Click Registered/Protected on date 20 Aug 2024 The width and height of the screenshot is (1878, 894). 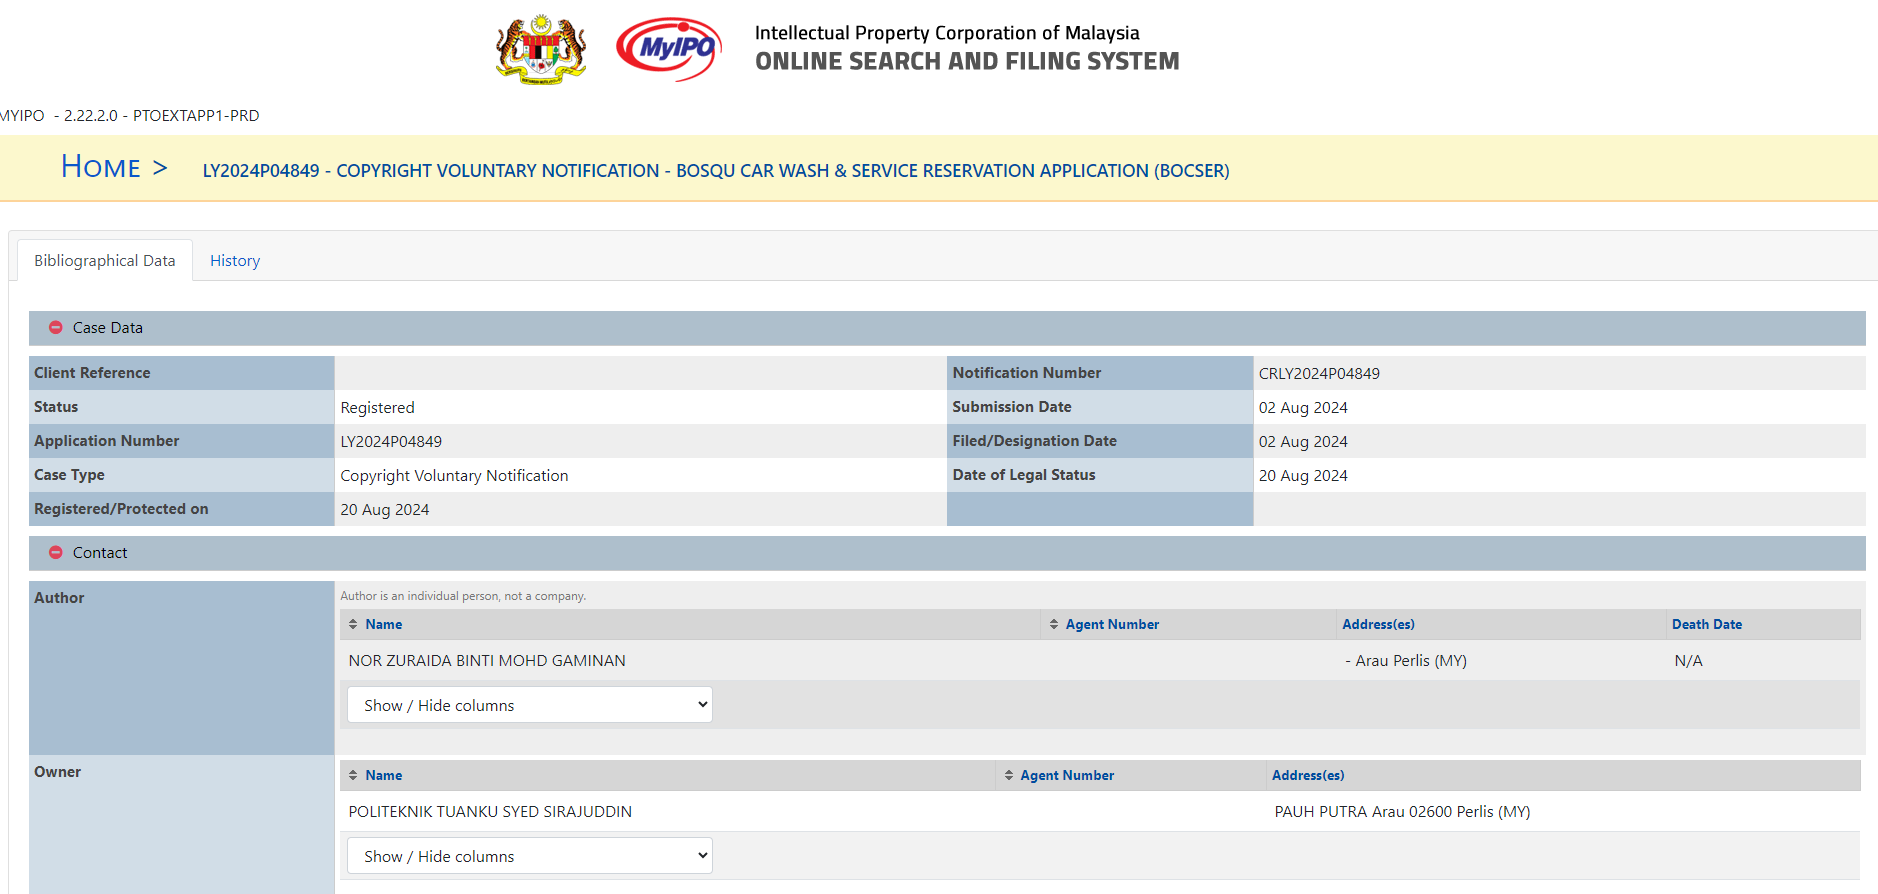pos(385,510)
